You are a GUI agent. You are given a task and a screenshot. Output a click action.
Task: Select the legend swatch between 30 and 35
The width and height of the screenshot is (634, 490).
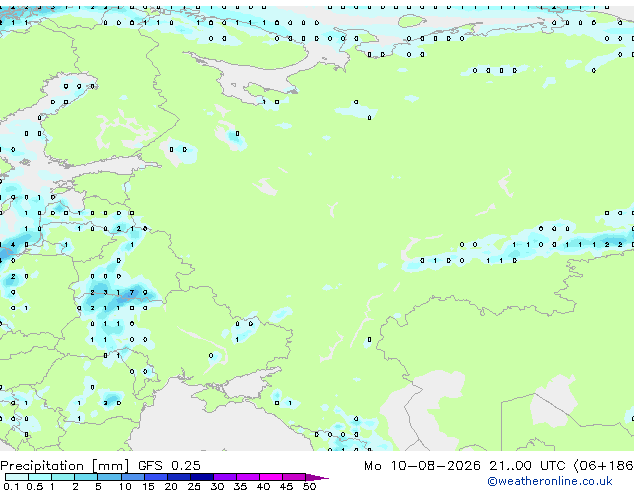225,477
